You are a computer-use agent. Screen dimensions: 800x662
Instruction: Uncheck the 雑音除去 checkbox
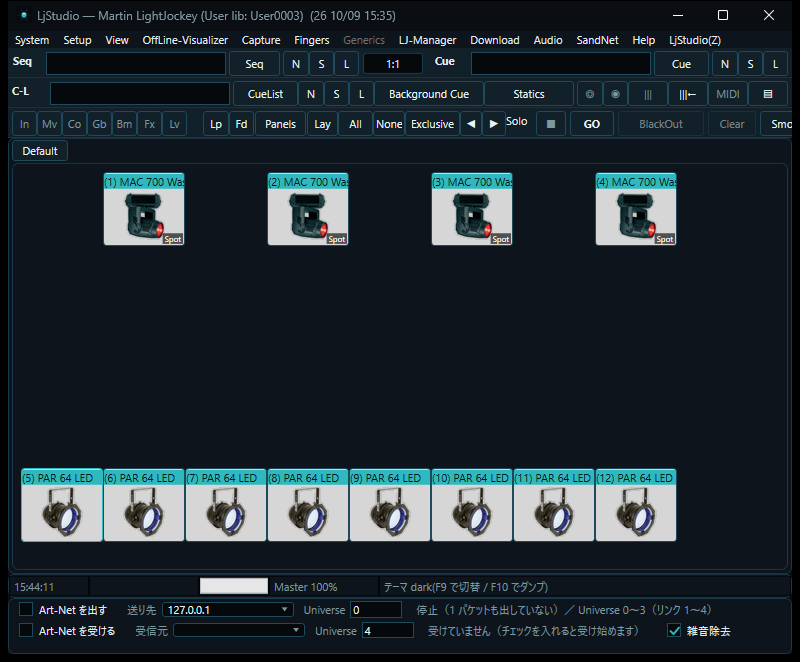coord(674,631)
